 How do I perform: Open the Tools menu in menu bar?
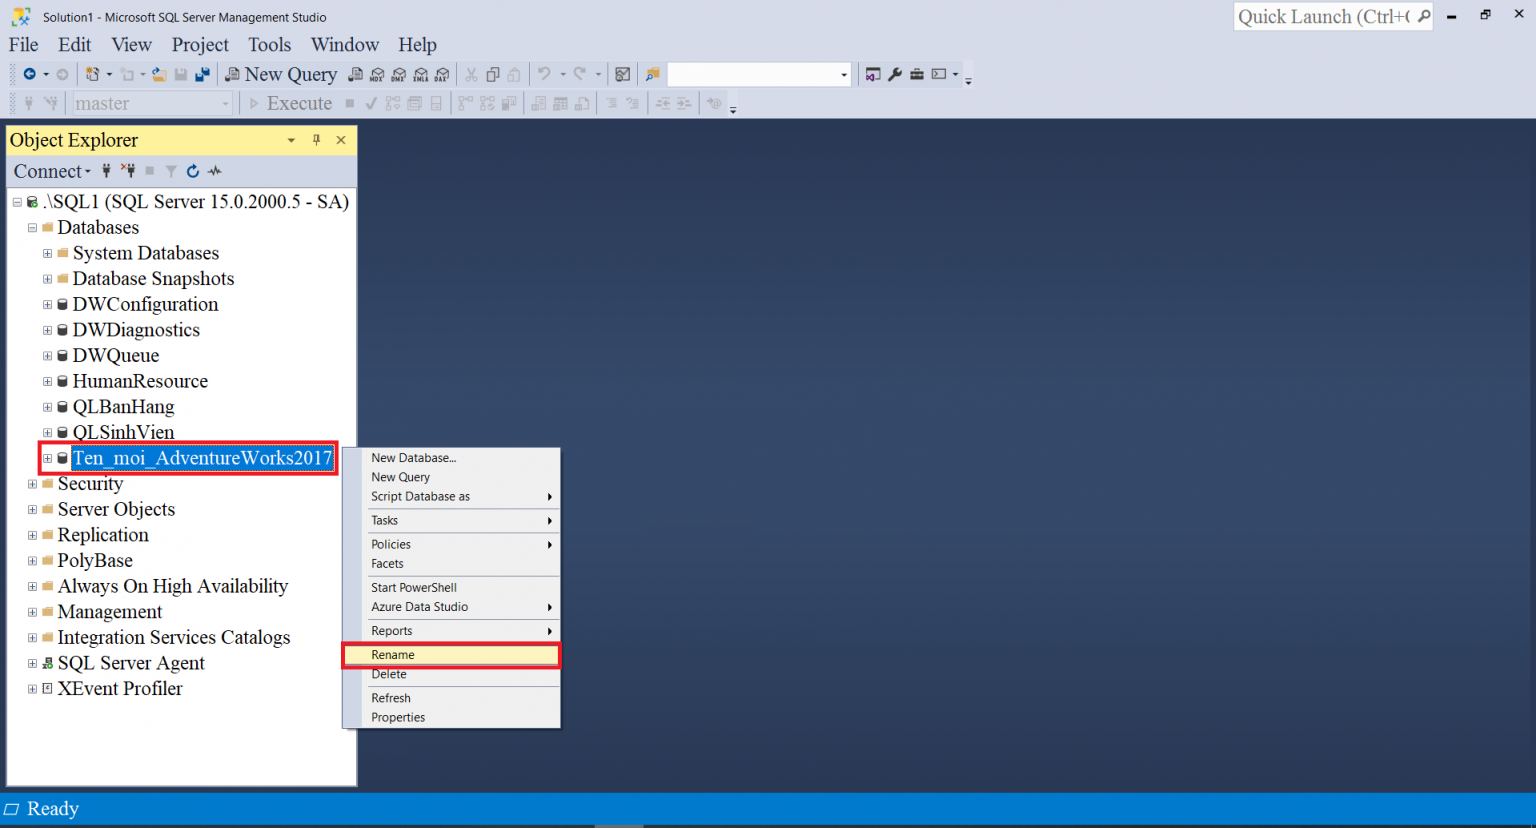coord(269,45)
